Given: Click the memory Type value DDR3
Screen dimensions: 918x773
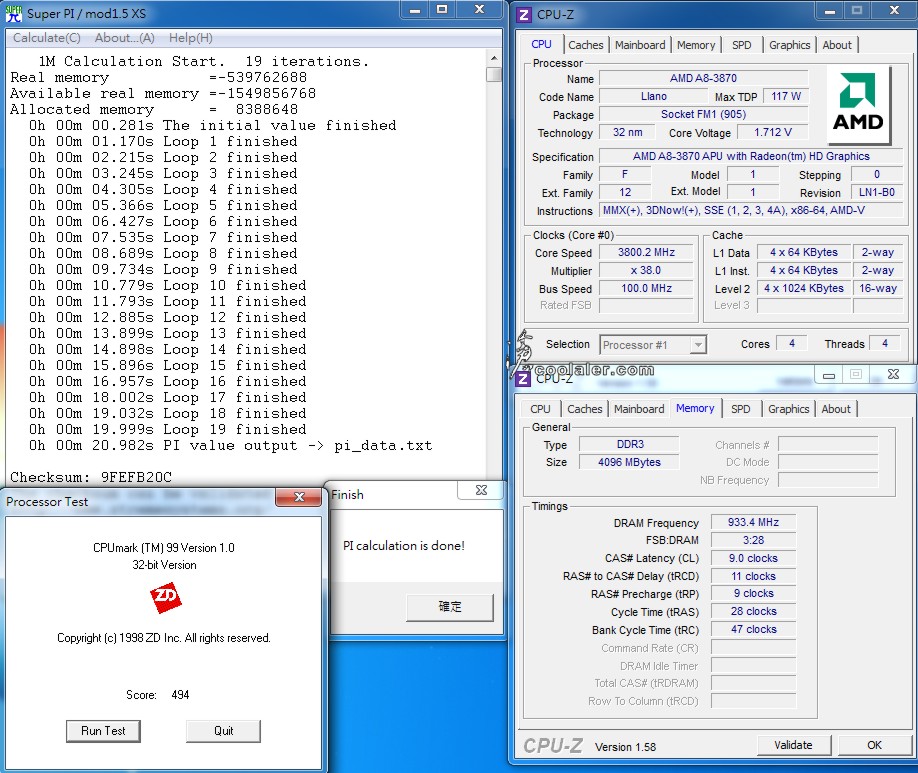Looking at the screenshot, I should [630, 444].
